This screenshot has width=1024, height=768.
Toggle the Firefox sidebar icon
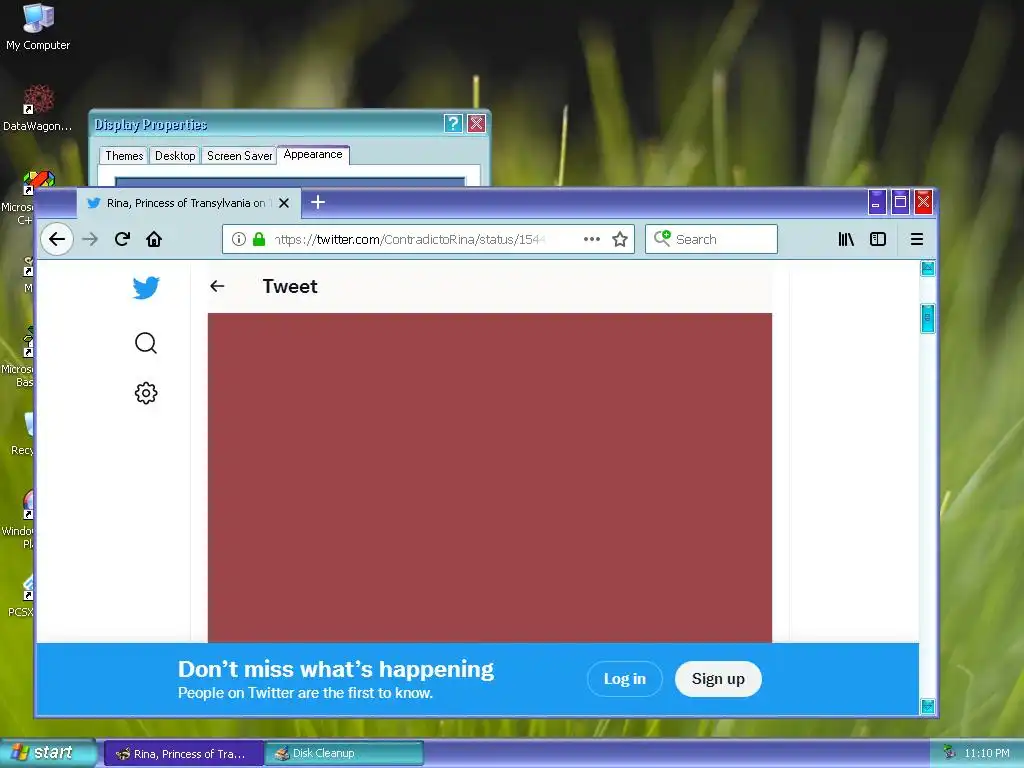point(878,239)
